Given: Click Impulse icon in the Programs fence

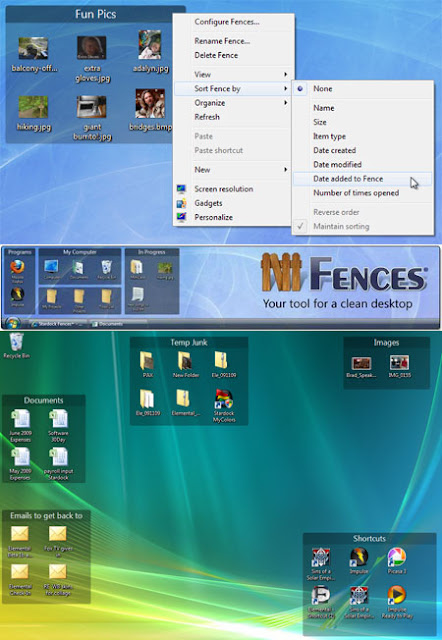Looking at the screenshot, I should click(17, 294).
